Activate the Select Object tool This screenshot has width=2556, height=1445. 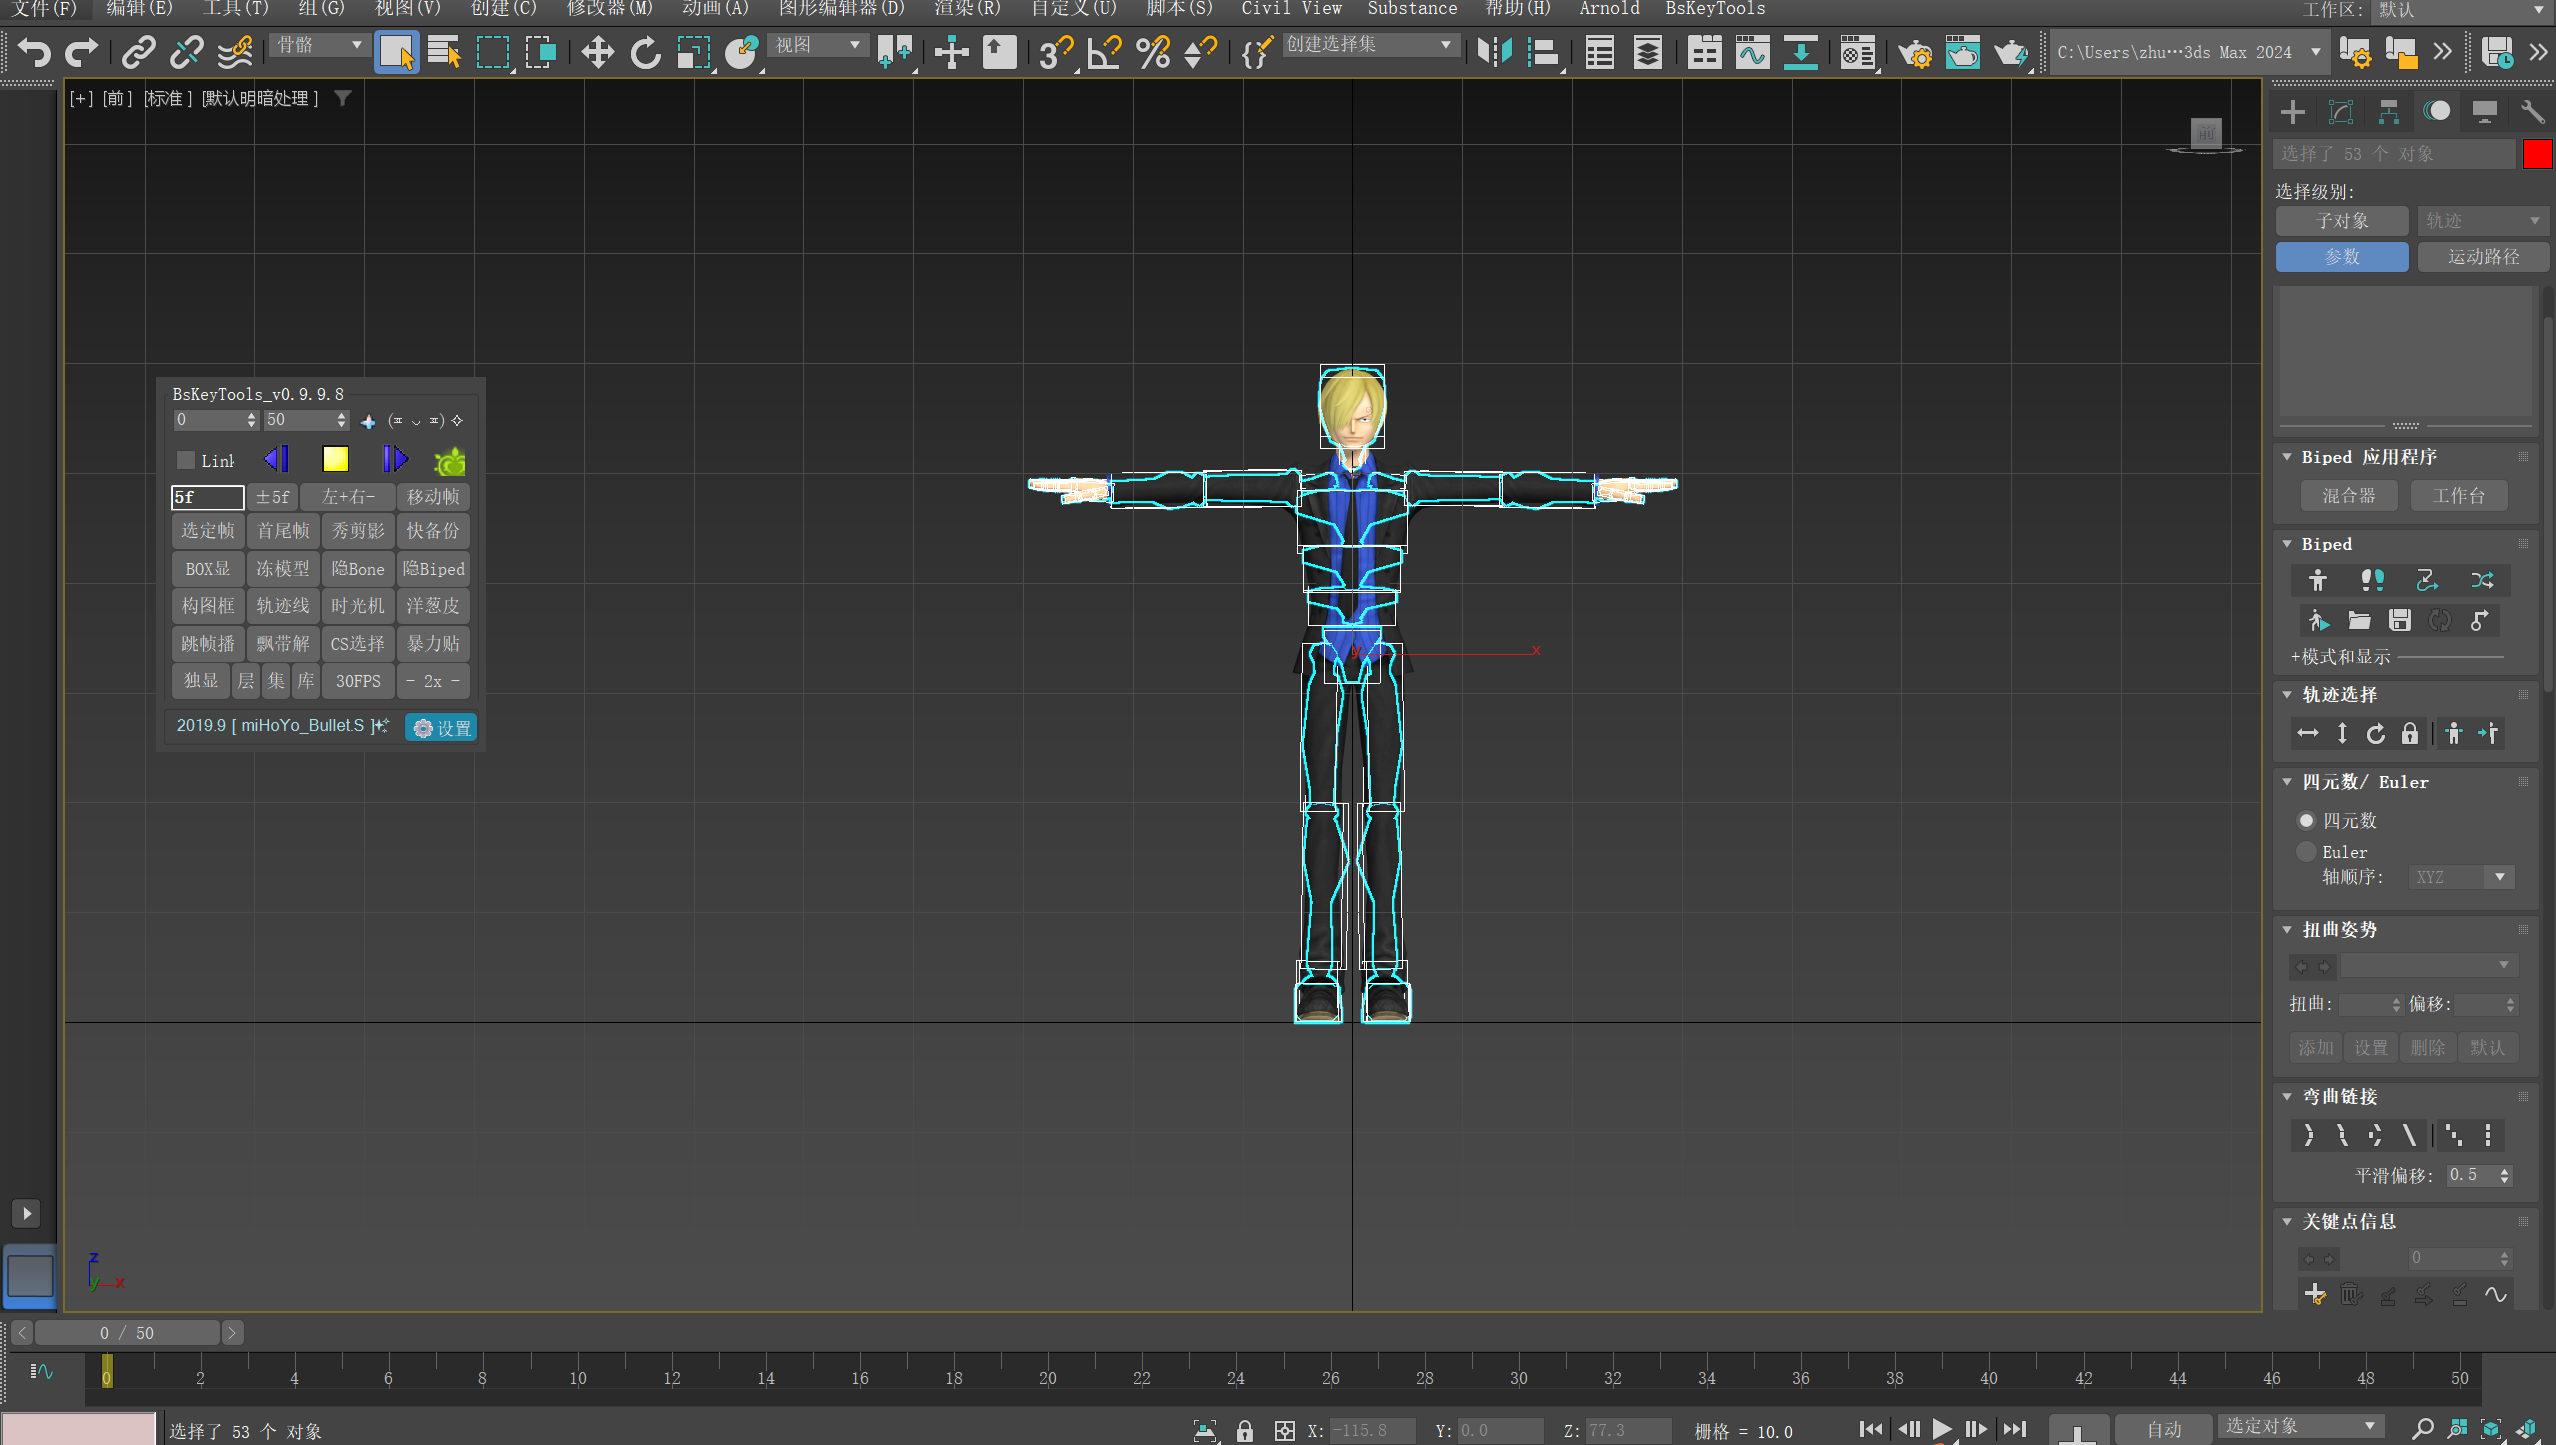tap(397, 51)
